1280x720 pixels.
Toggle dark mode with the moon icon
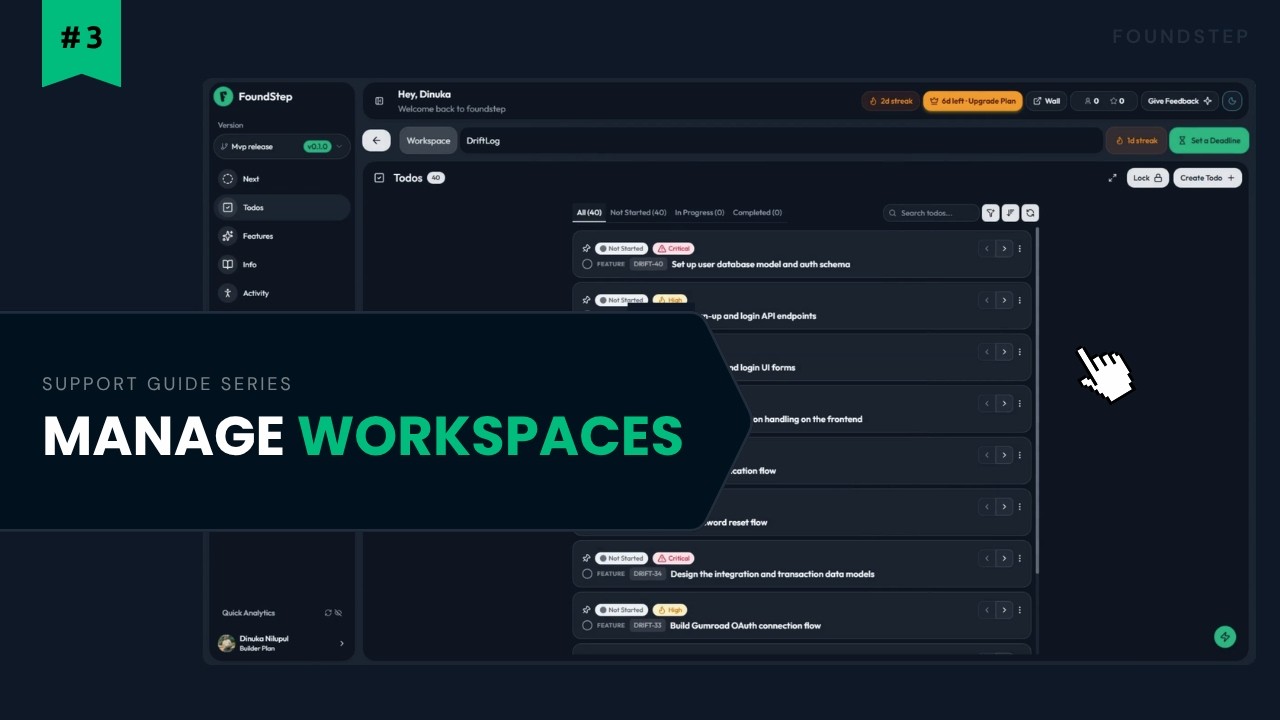pyautogui.click(x=1232, y=101)
